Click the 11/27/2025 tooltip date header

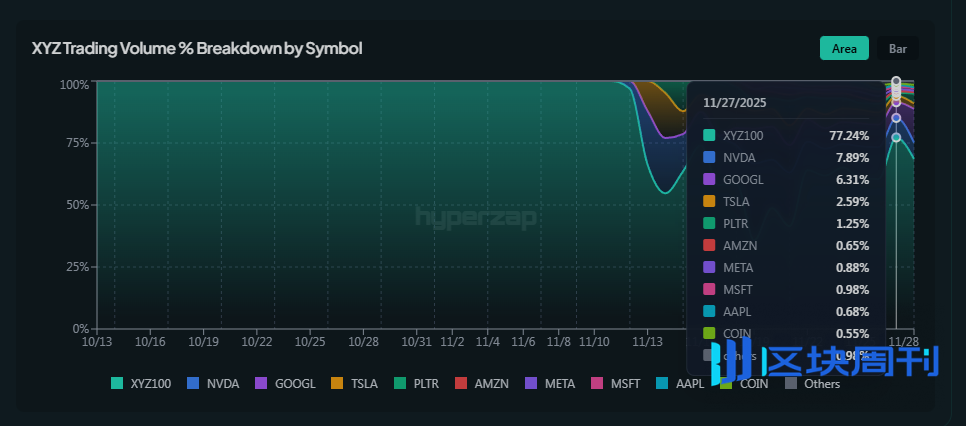pos(734,102)
